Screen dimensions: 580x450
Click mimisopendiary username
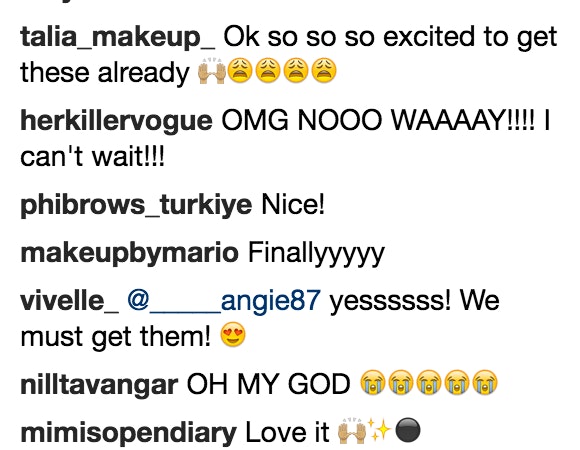click(128, 433)
